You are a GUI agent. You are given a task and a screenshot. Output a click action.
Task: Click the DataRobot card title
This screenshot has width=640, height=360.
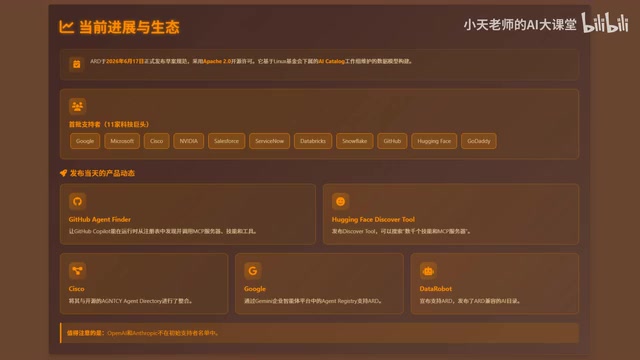click(436, 289)
